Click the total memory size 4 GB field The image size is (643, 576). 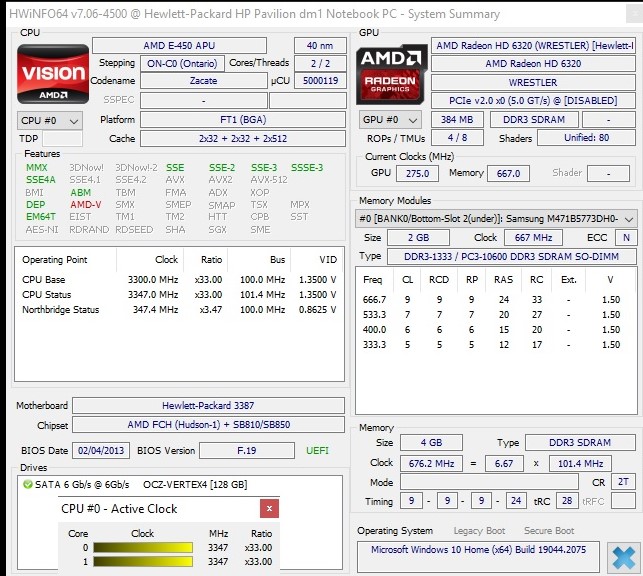431,443
